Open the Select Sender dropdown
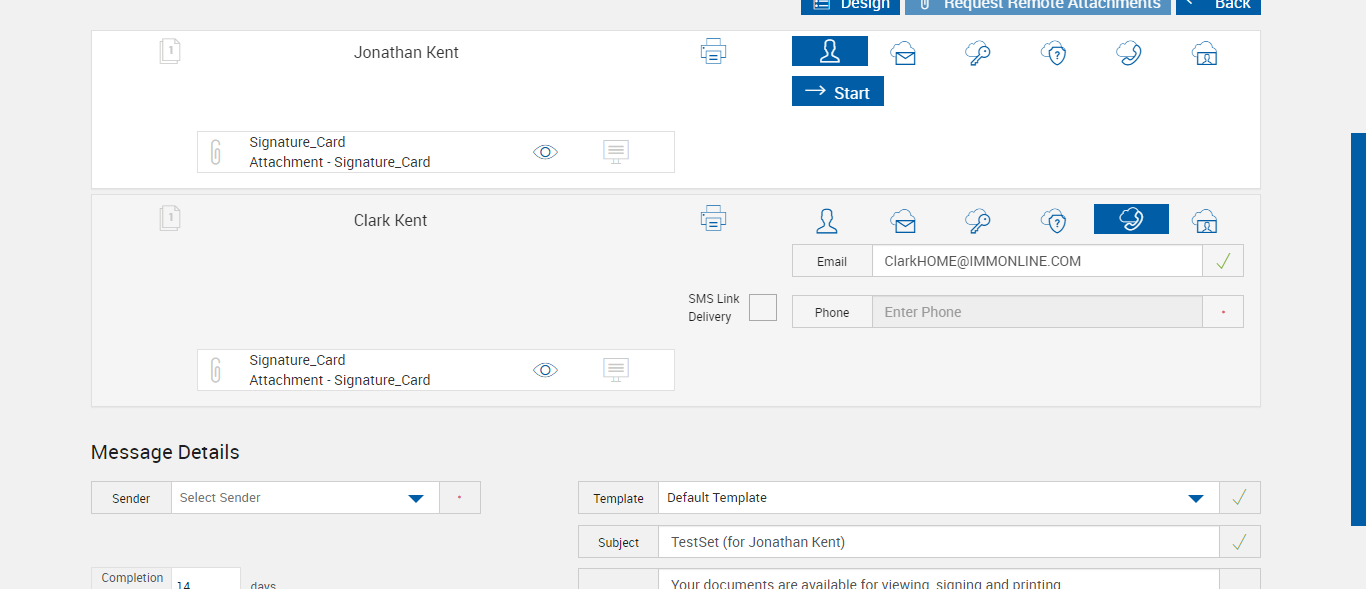The image size is (1366, 589). [305, 498]
